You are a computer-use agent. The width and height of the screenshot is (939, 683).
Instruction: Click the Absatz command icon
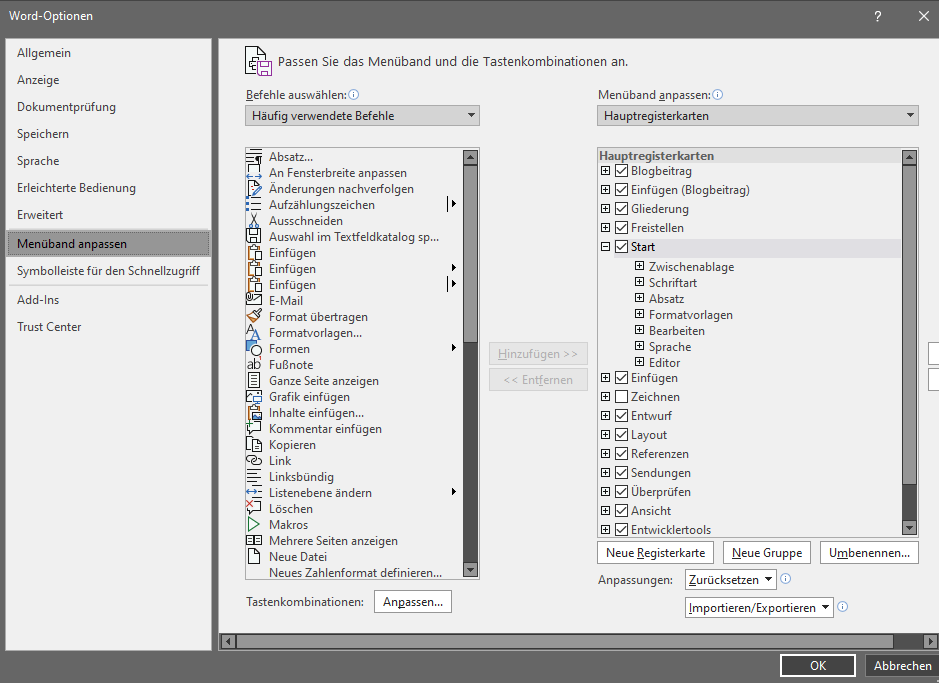(254, 157)
